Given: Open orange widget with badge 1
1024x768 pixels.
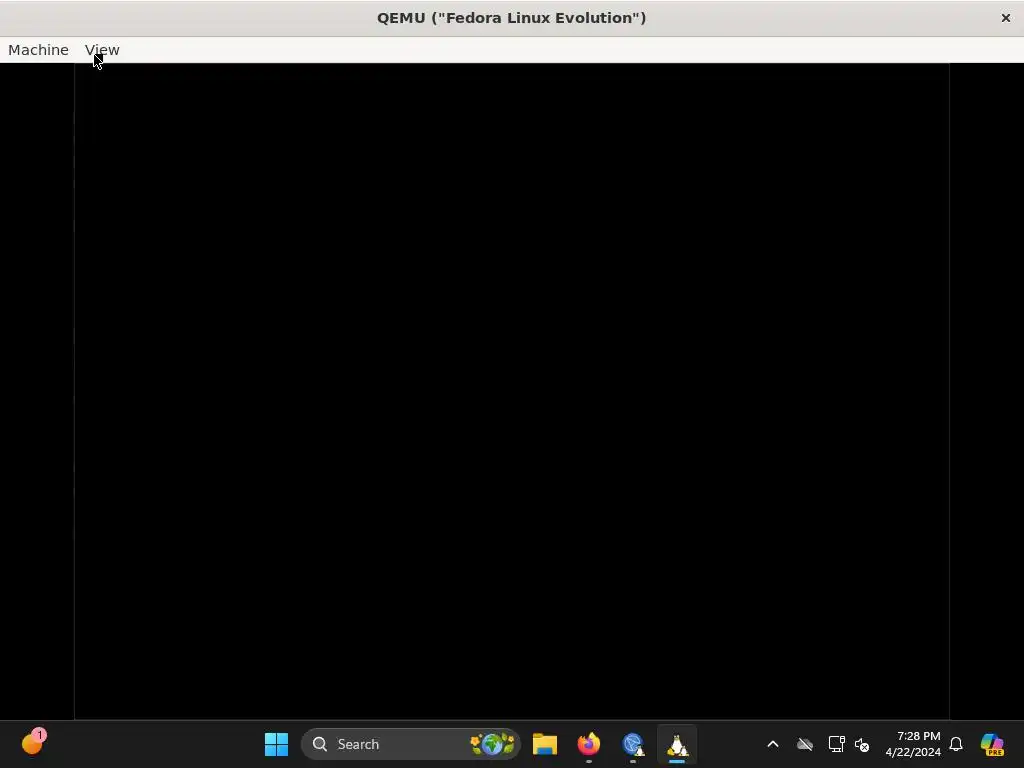Looking at the screenshot, I should (x=33, y=743).
